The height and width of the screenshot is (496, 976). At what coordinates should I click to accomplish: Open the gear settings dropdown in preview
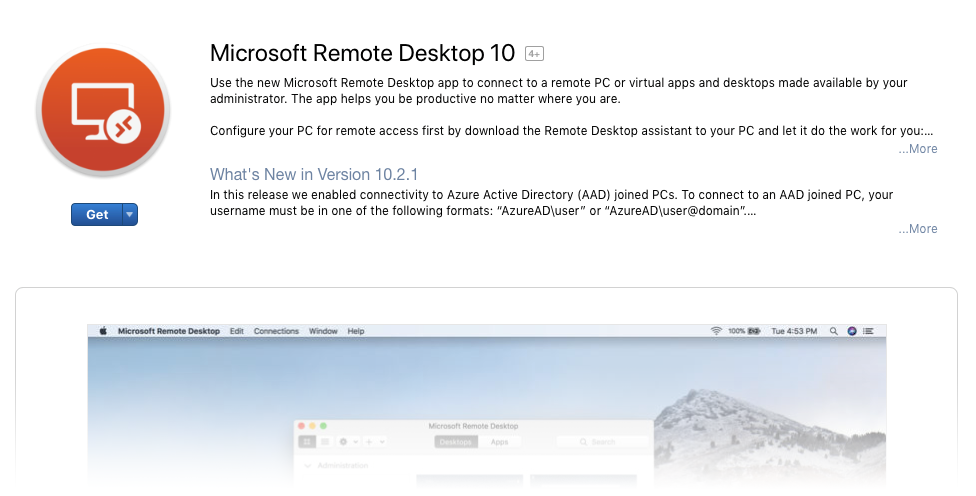pos(348,442)
